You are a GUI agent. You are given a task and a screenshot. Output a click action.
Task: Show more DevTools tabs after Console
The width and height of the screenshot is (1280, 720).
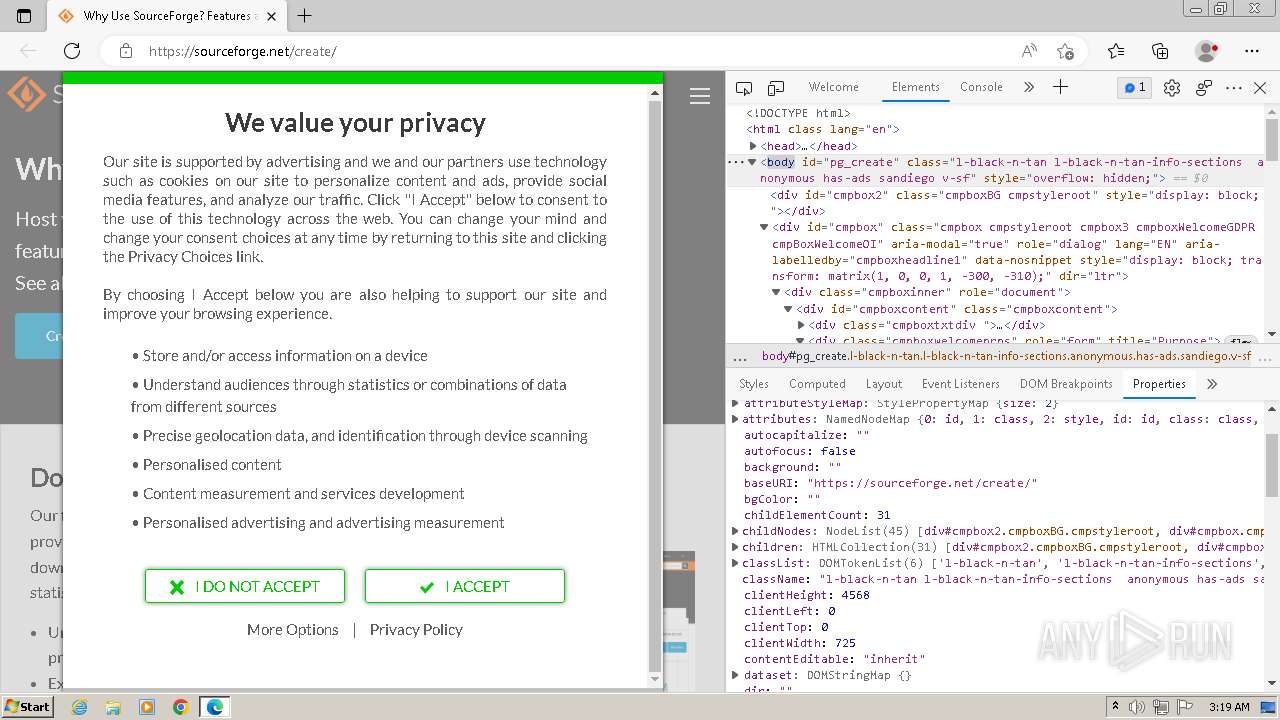coord(1029,87)
